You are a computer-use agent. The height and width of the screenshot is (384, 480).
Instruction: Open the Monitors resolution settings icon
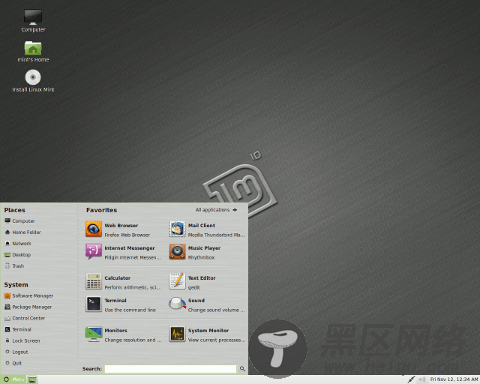point(94,334)
